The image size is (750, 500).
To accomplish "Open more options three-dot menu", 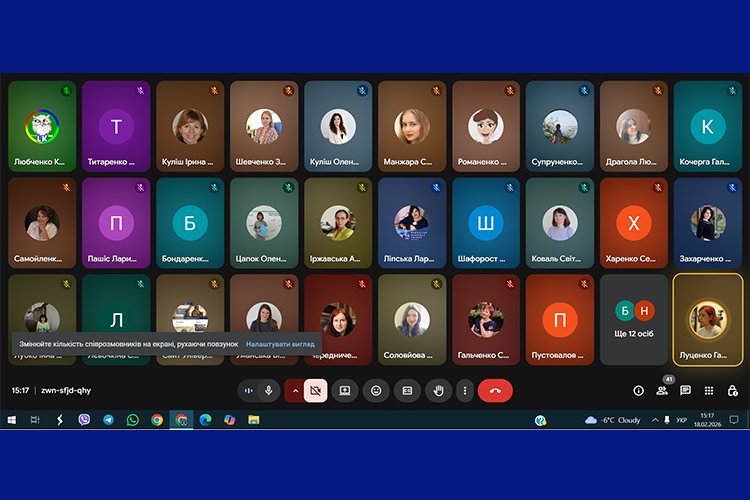I will coord(463,390).
